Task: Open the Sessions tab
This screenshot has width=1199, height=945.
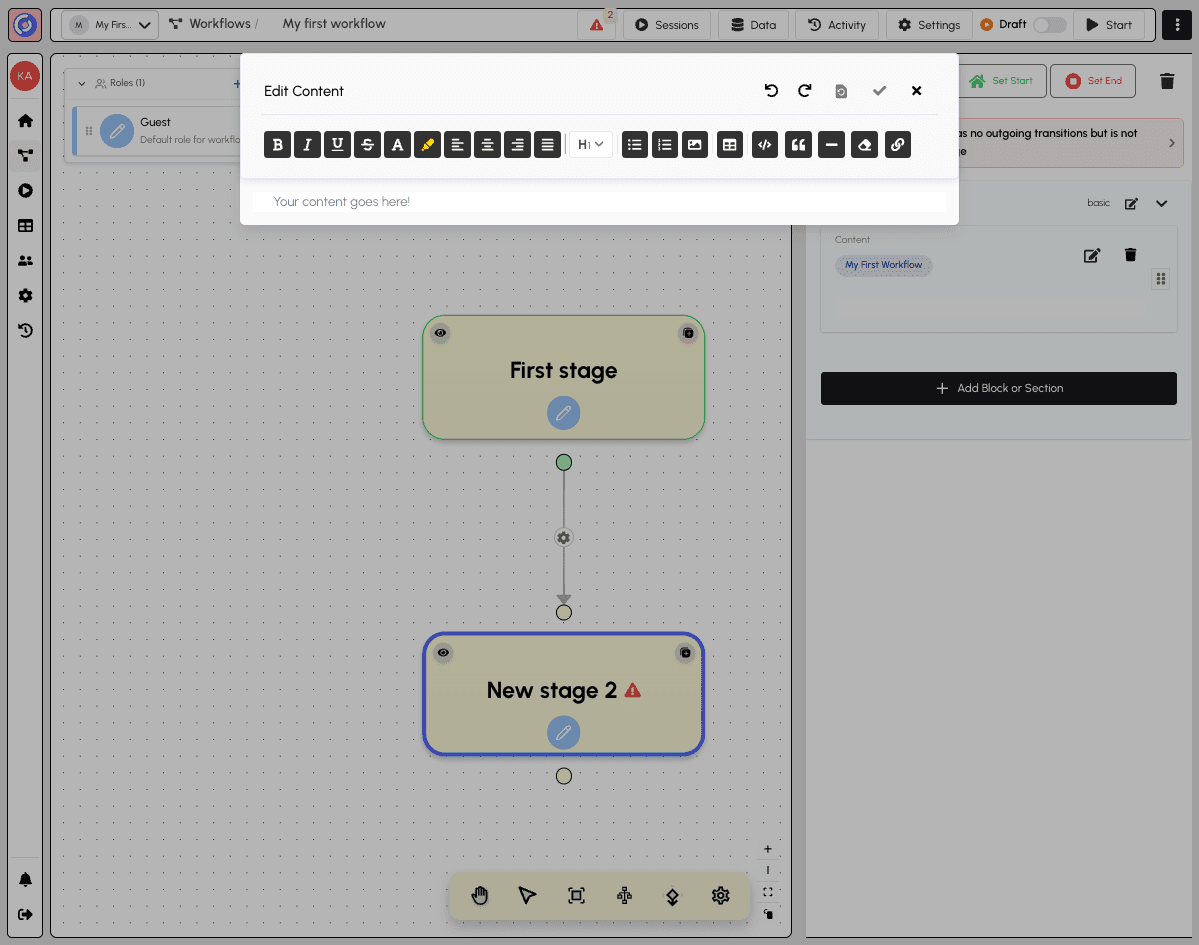Action: pos(666,25)
